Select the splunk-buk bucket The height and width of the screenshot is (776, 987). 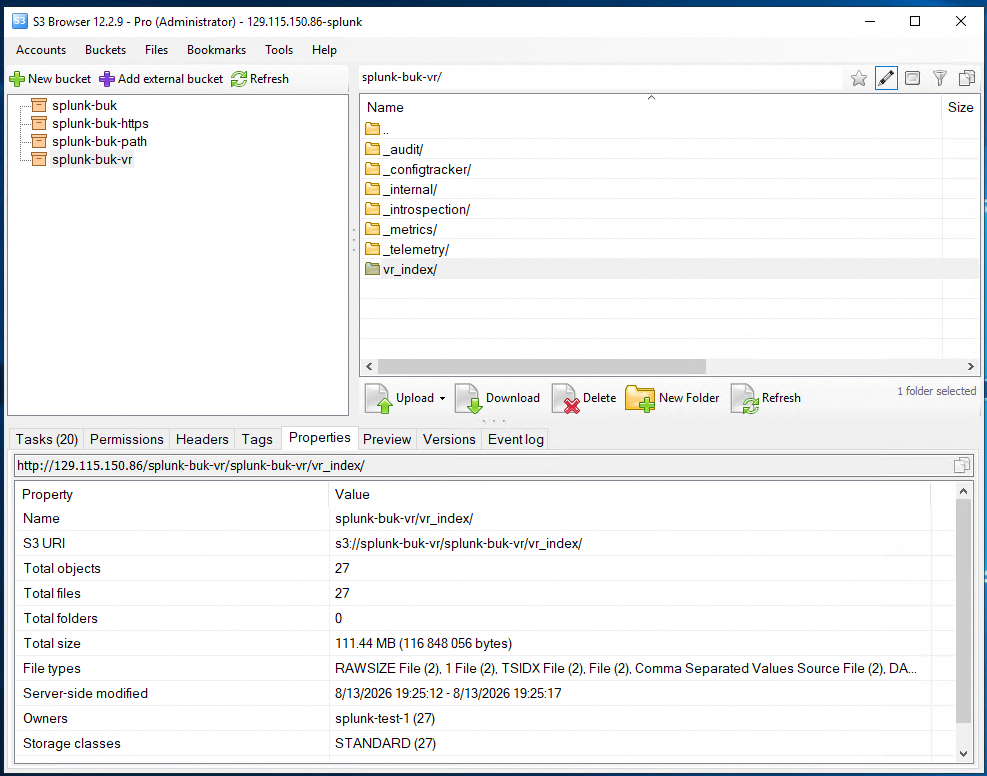point(84,105)
